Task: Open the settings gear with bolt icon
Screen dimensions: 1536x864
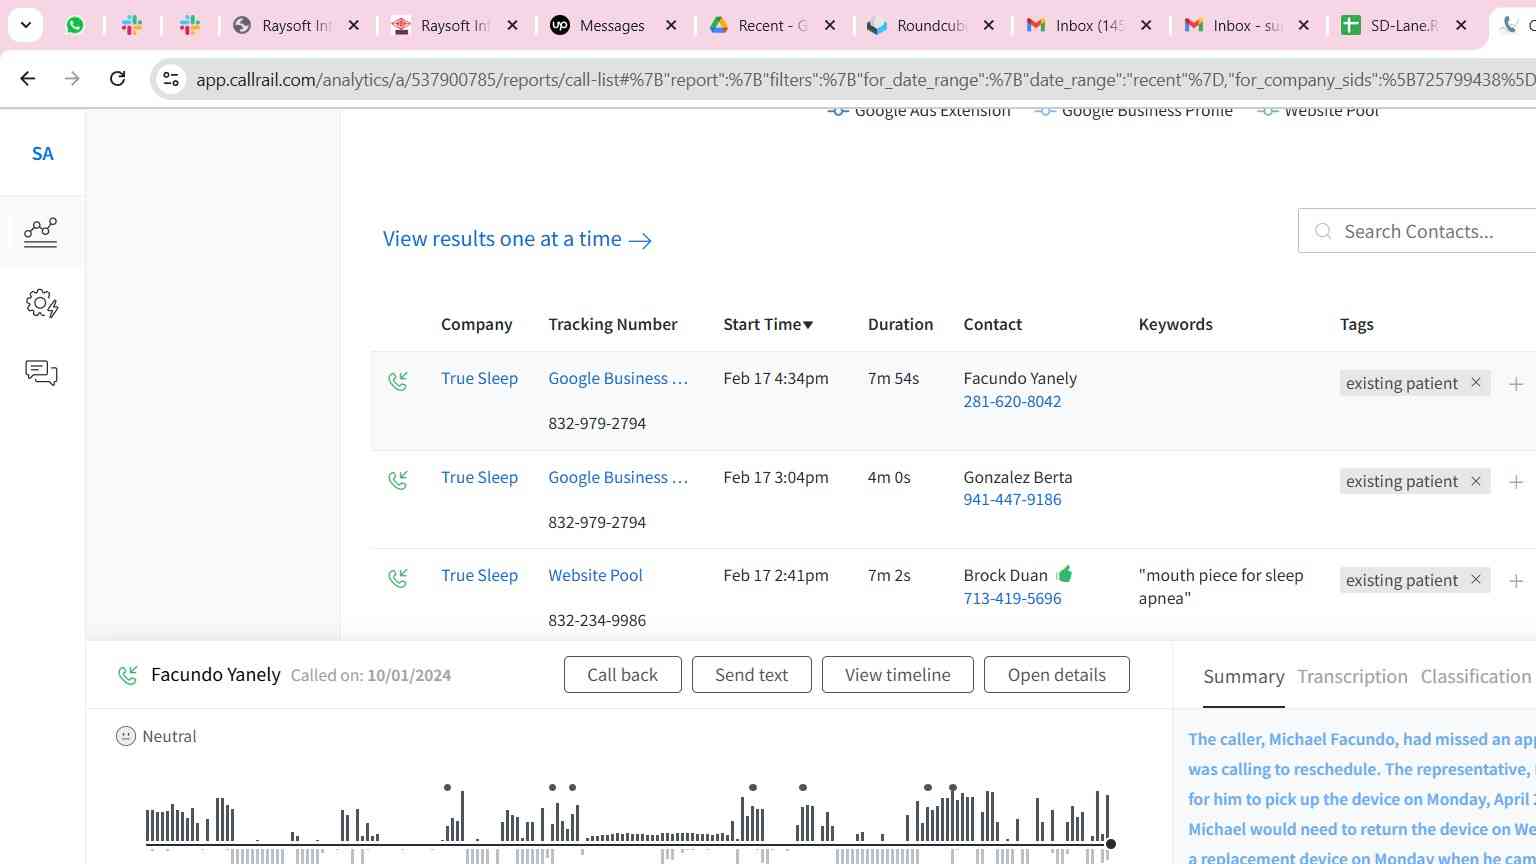Action: [41, 304]
